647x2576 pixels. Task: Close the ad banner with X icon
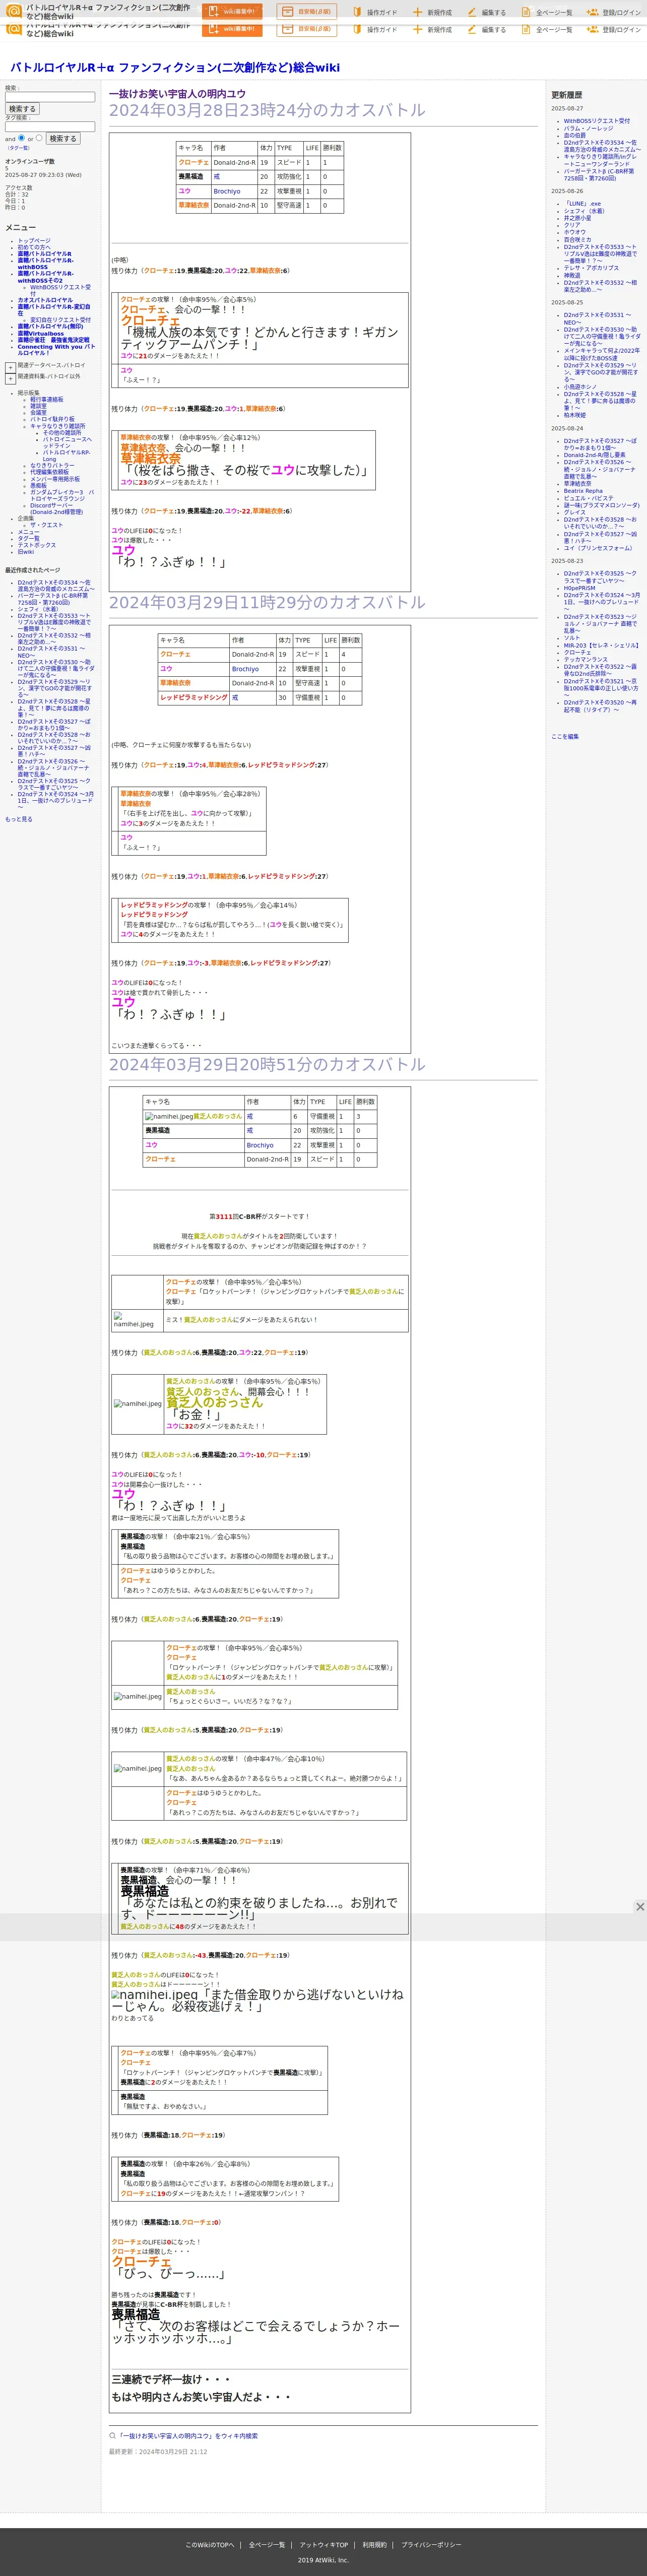(x=640, y=1907)
